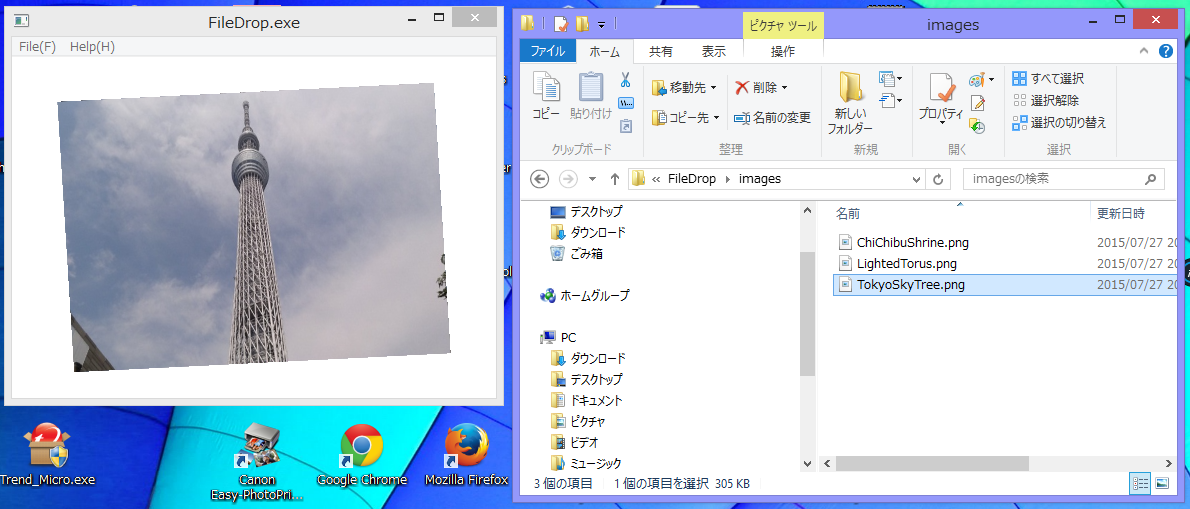Open the Help(H) menu in FileDrop.exe

[92, 46]
